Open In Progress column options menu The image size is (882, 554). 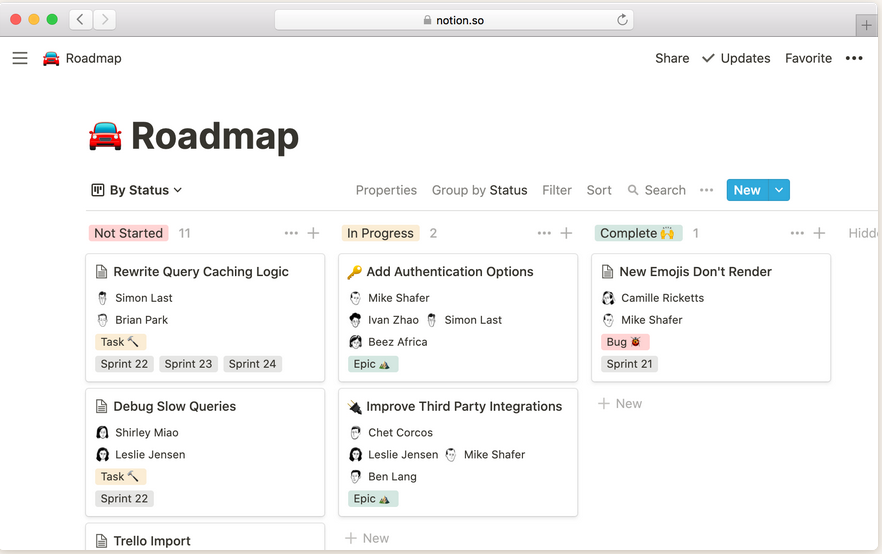click(x=544, y=233)
